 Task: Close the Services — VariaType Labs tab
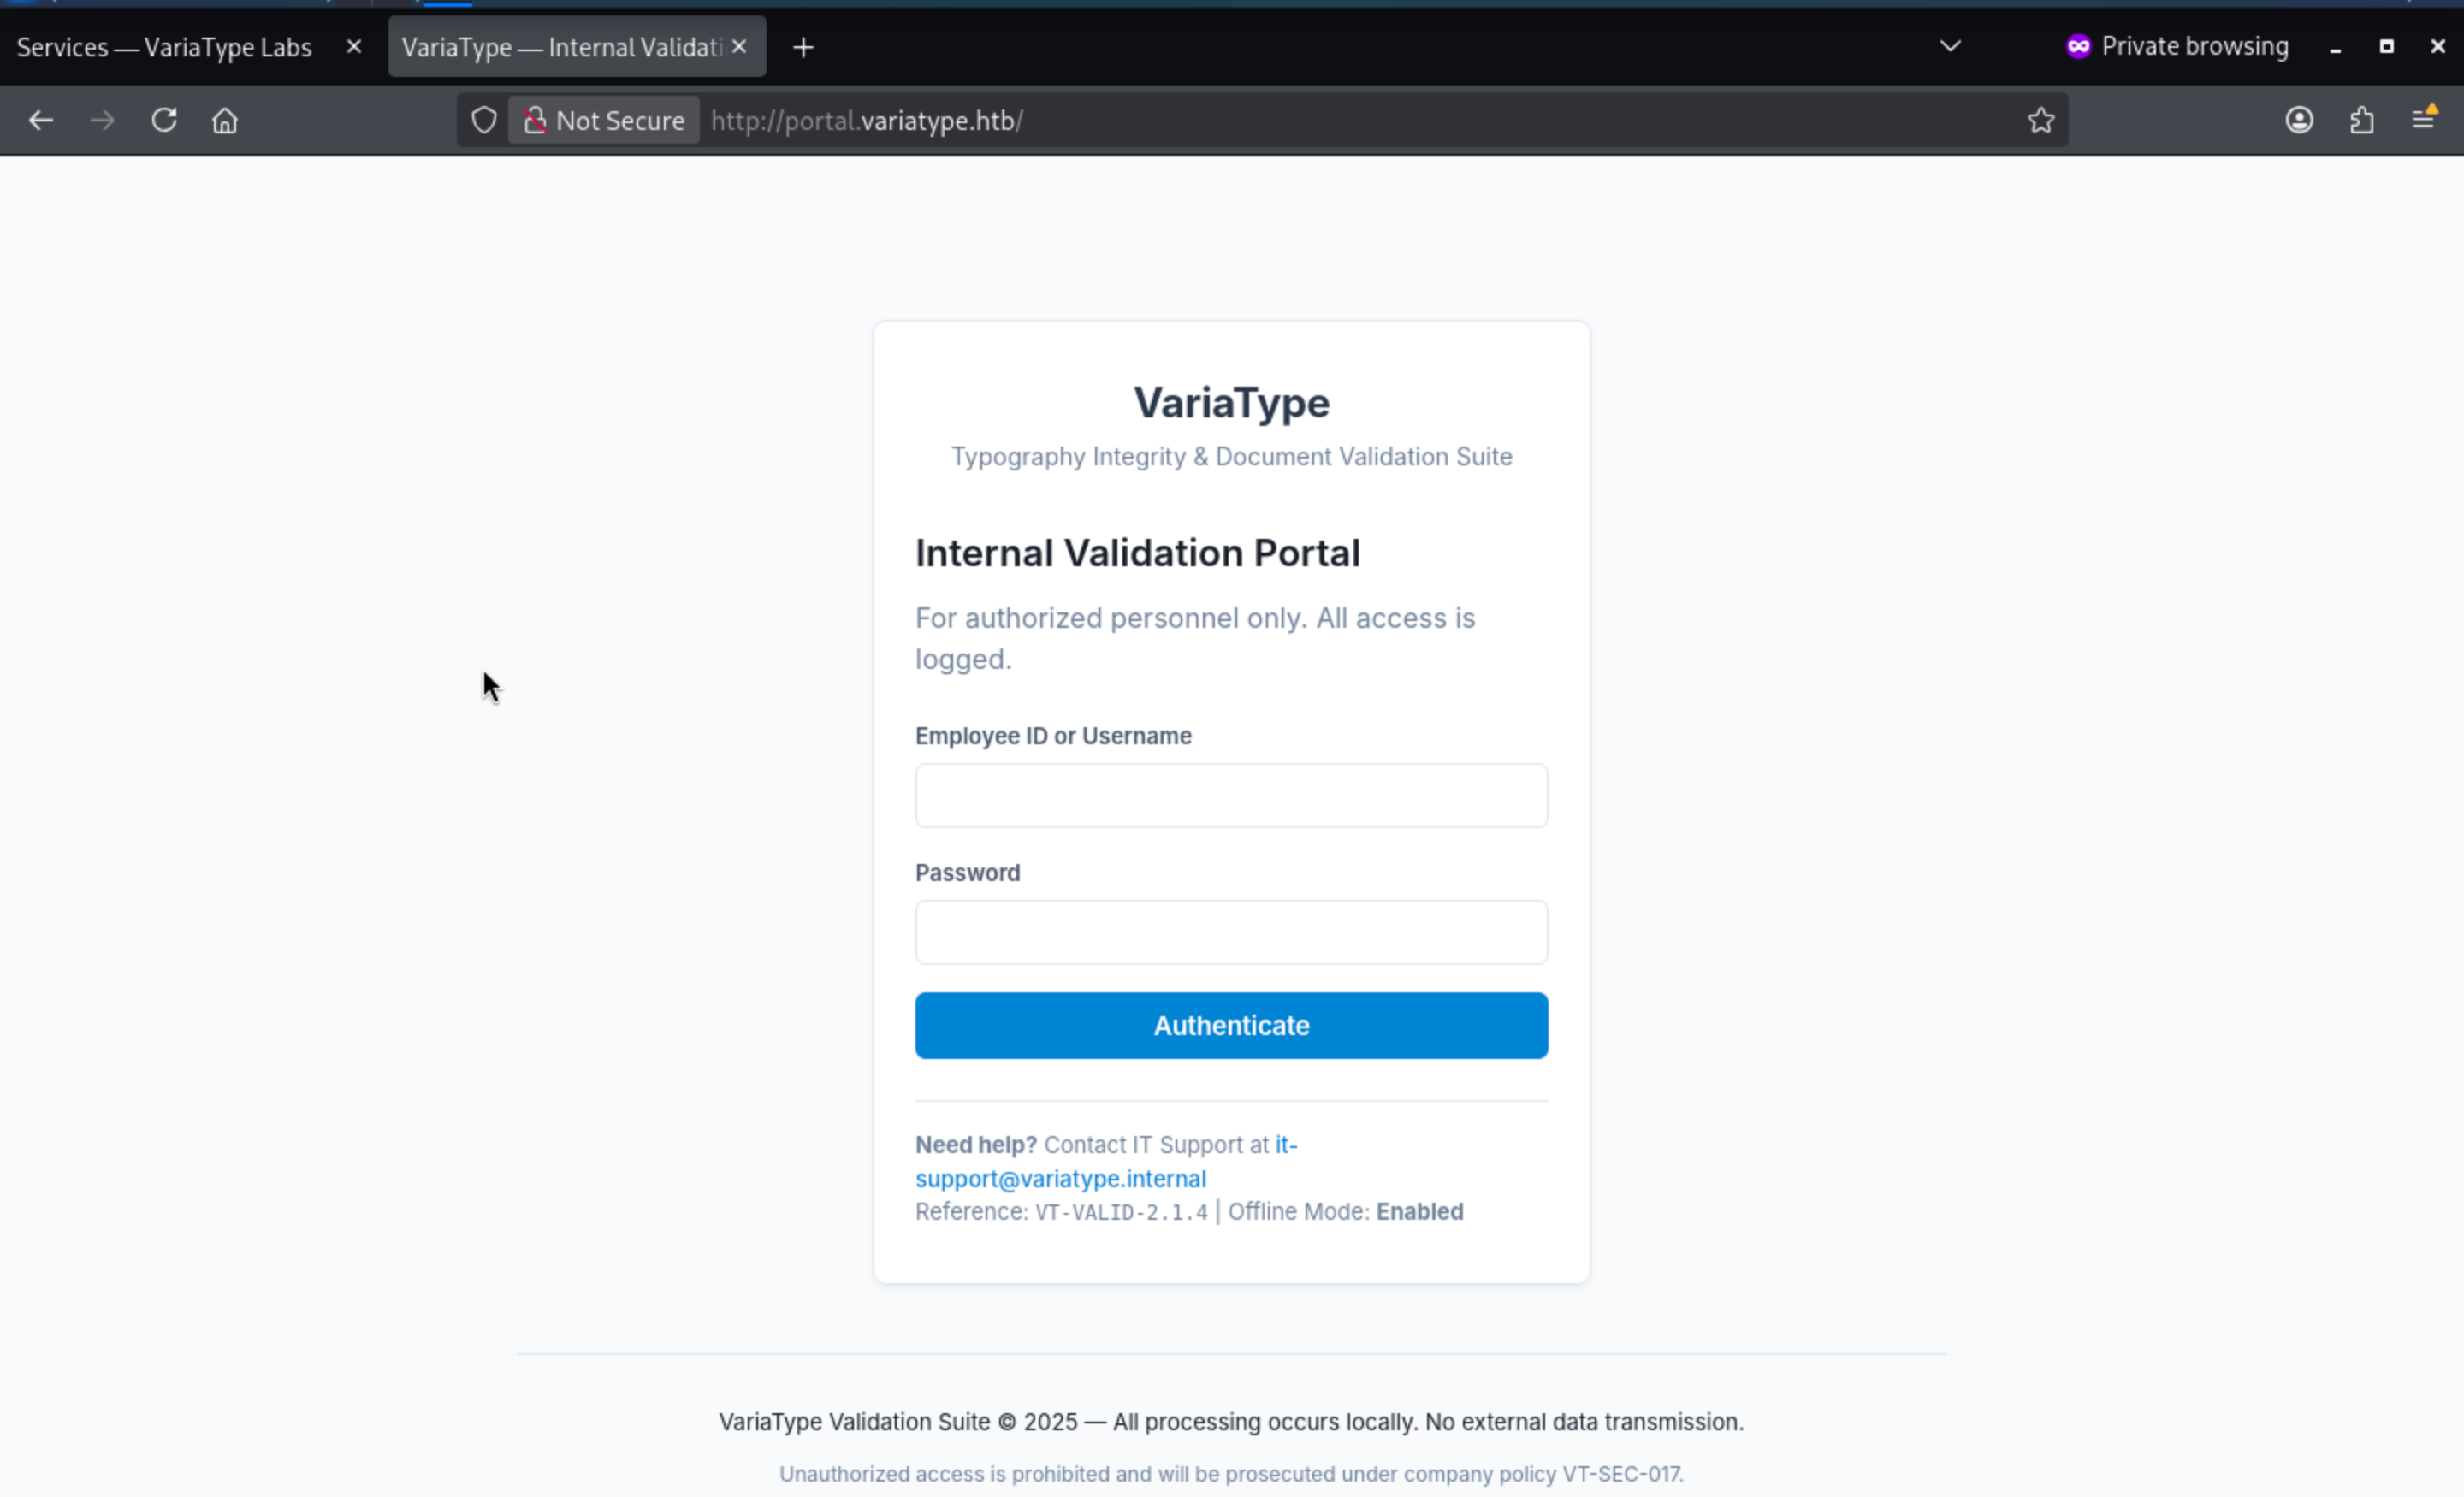coord(354,47)
